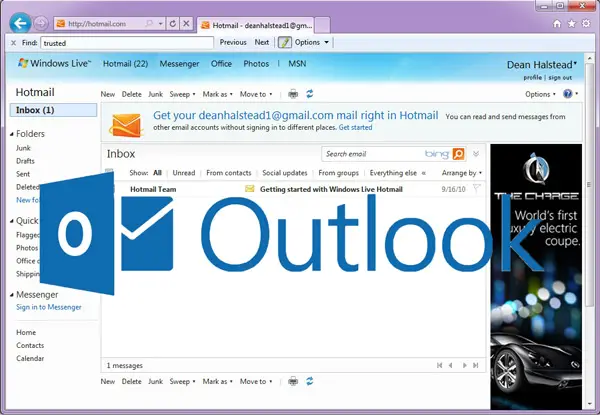Image resolution: width=600 pixels, height=415 pixels.
Task: Open a new browser tab
Action: 322,25
